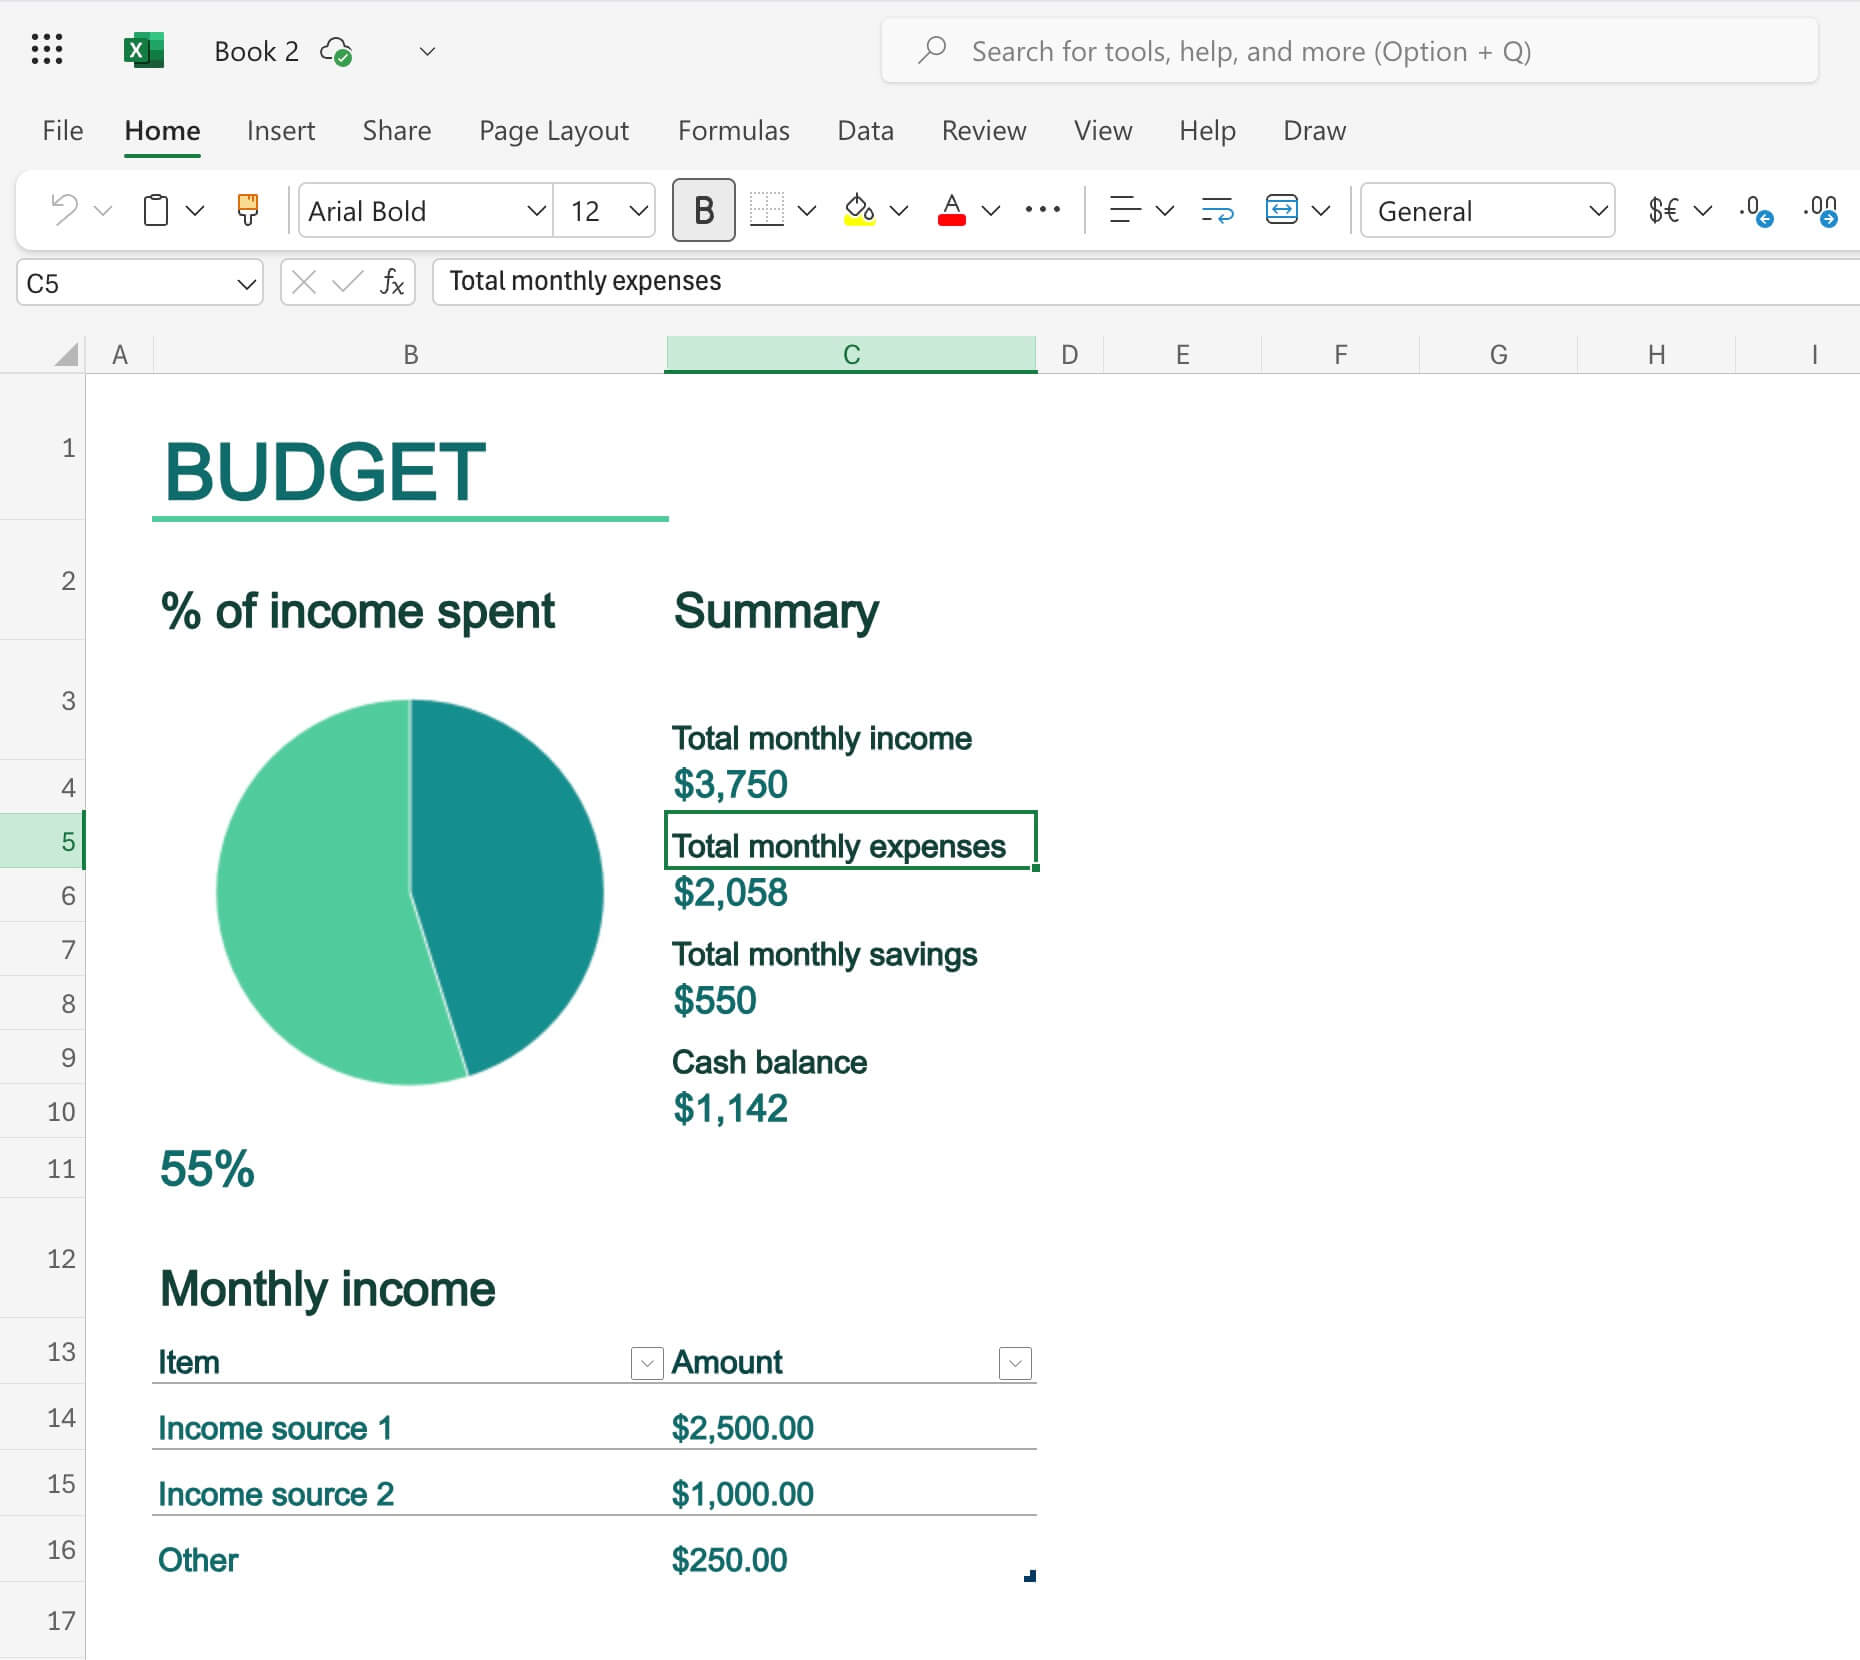1860x1660 pixels.
Task: Open the Item column filter dropdown
Action: tap(647, 1362)
